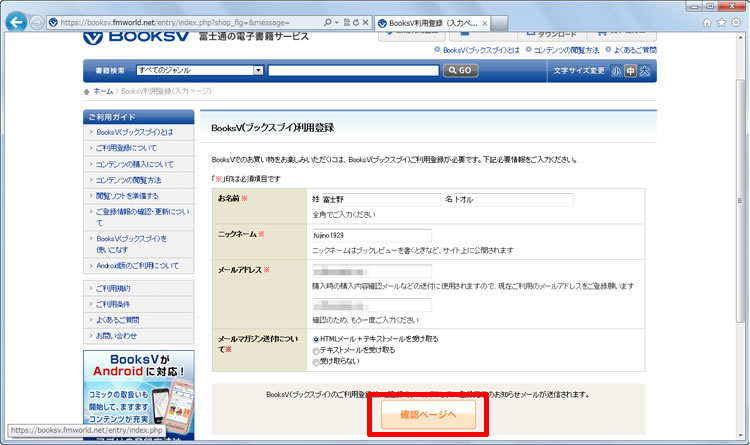750x445 pixels.
Task: Click the book search text box
Action: [353, 71]
